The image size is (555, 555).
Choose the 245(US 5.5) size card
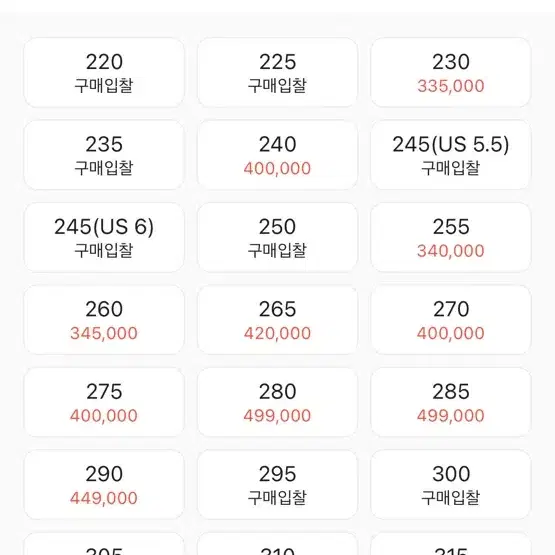tap(451, 155)
